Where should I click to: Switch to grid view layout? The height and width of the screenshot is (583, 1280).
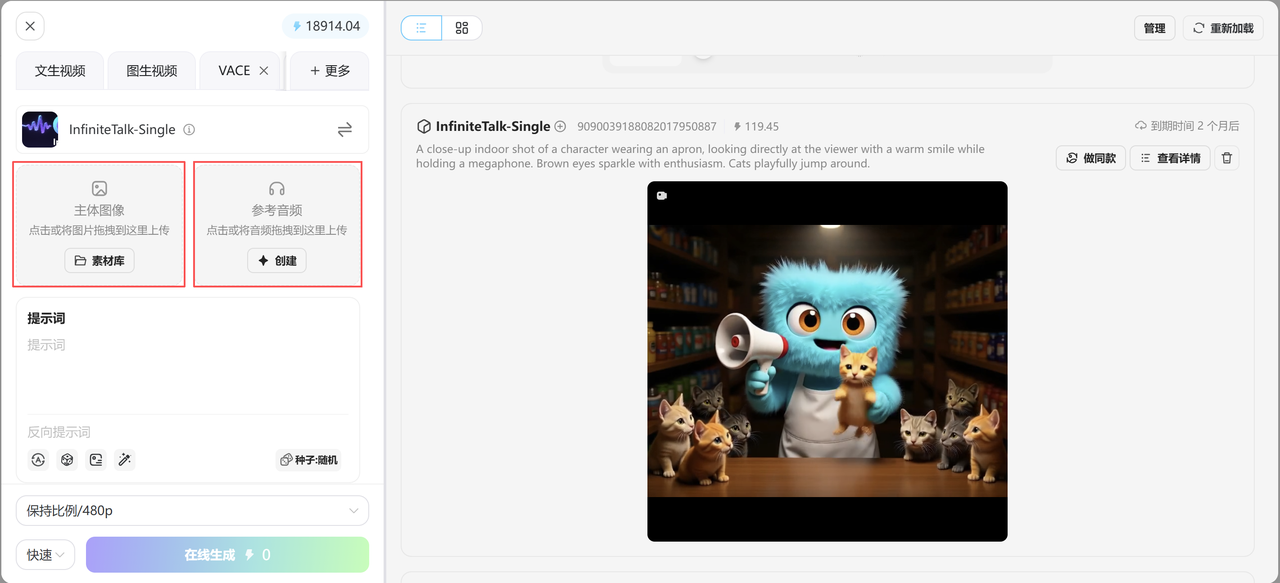point(462,28)
